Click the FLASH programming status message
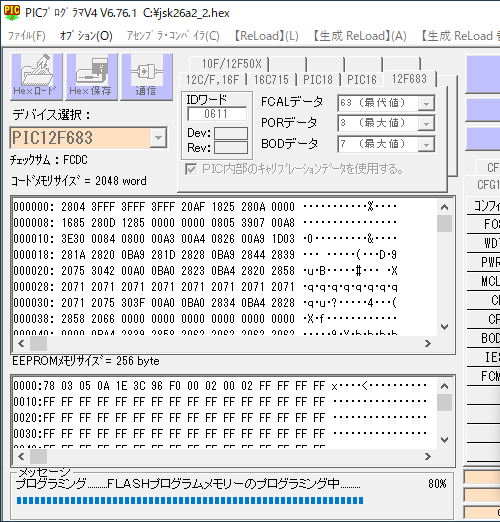The height and width of the screenshot is (522, 500). tap(188, 484)
